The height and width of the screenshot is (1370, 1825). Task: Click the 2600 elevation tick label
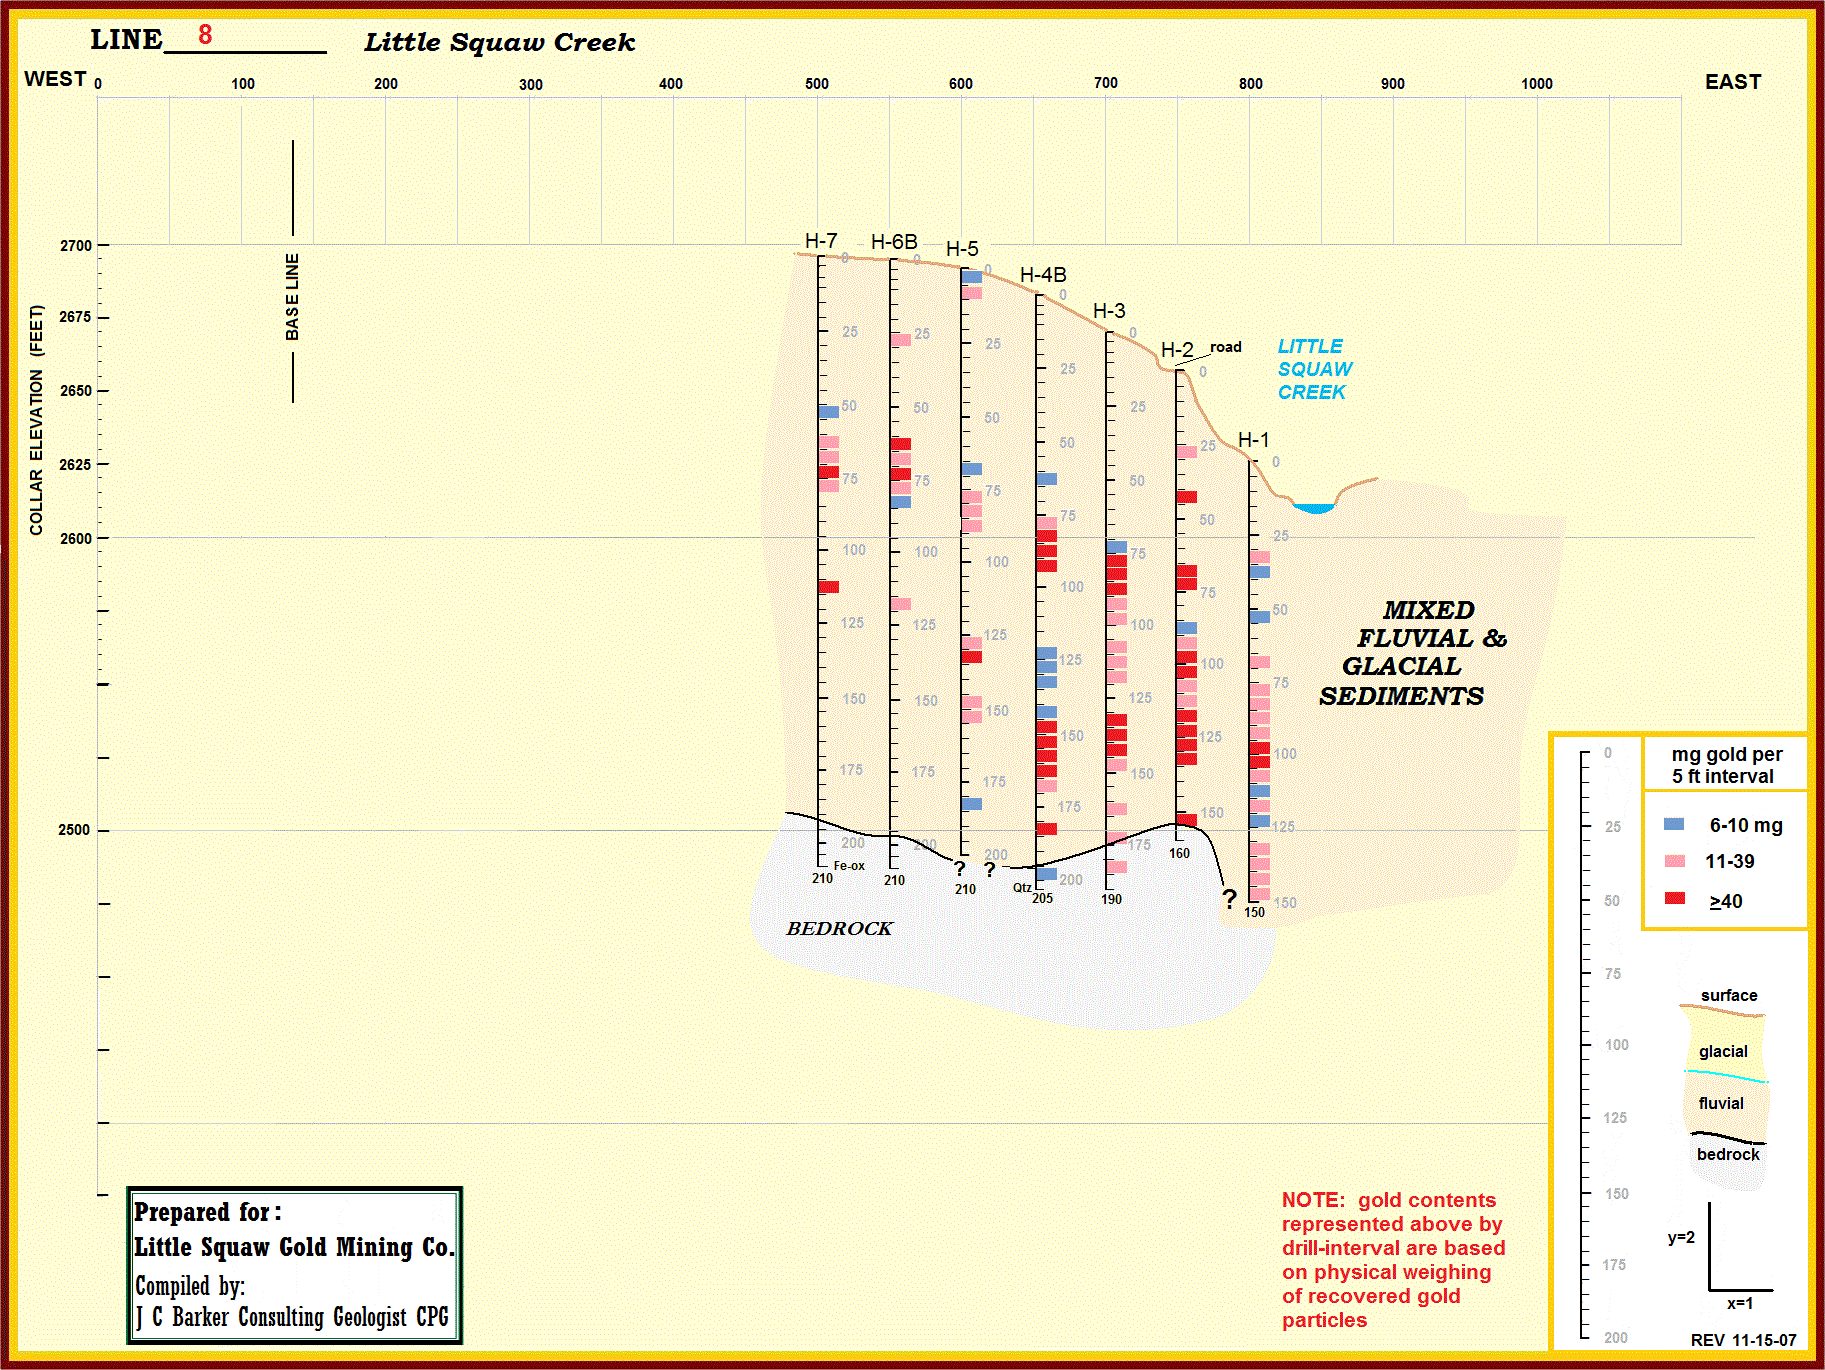[x=76, y=539]
